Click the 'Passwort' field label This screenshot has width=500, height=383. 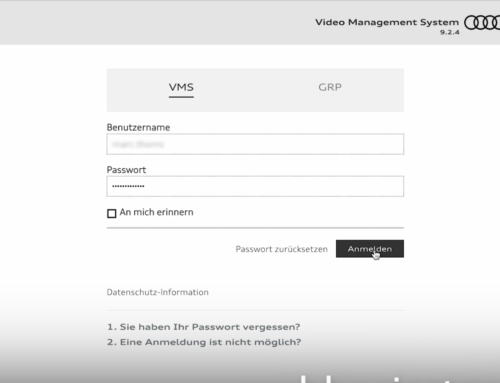click(x=126, y=170)
